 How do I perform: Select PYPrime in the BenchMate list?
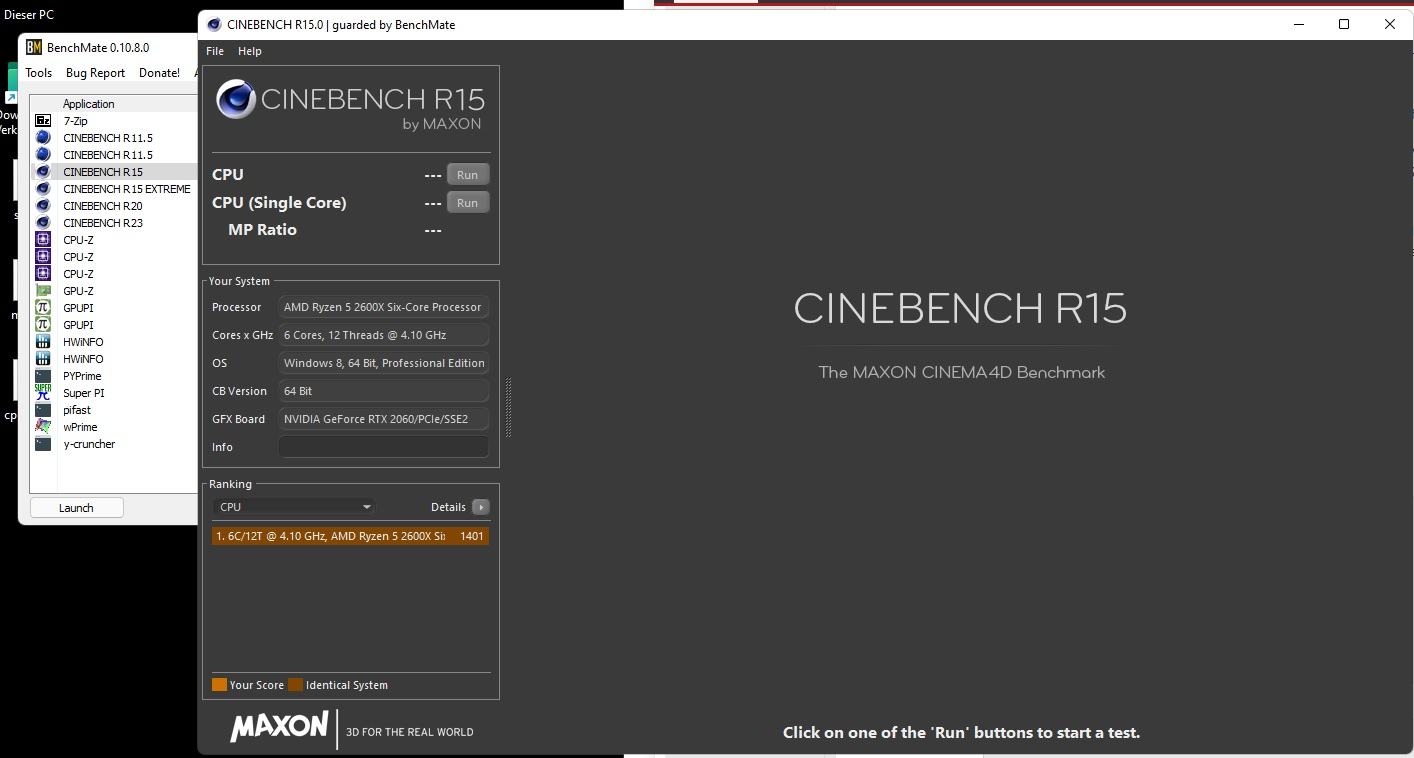coord(82,376)
